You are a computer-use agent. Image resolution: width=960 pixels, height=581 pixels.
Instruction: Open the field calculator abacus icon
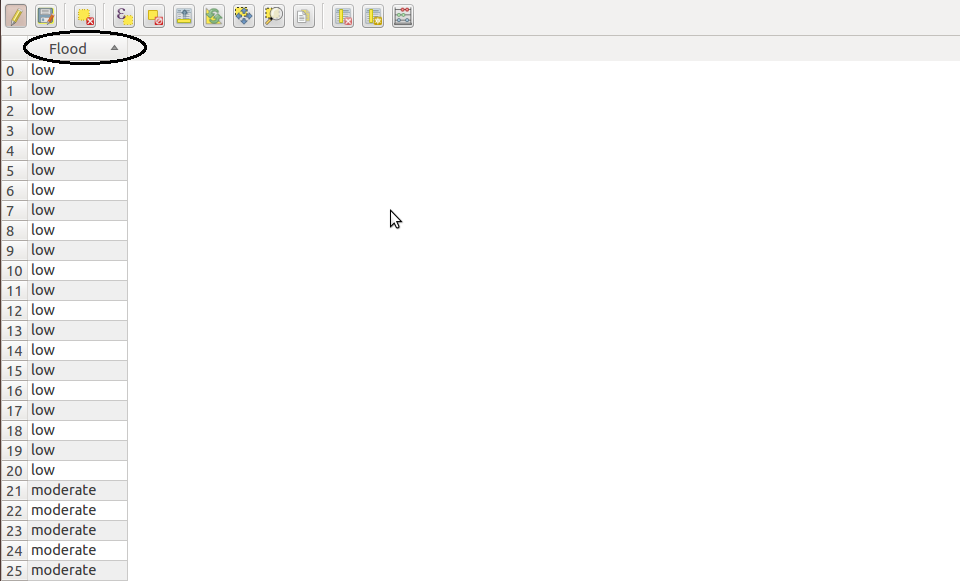(x=403, y=17)
